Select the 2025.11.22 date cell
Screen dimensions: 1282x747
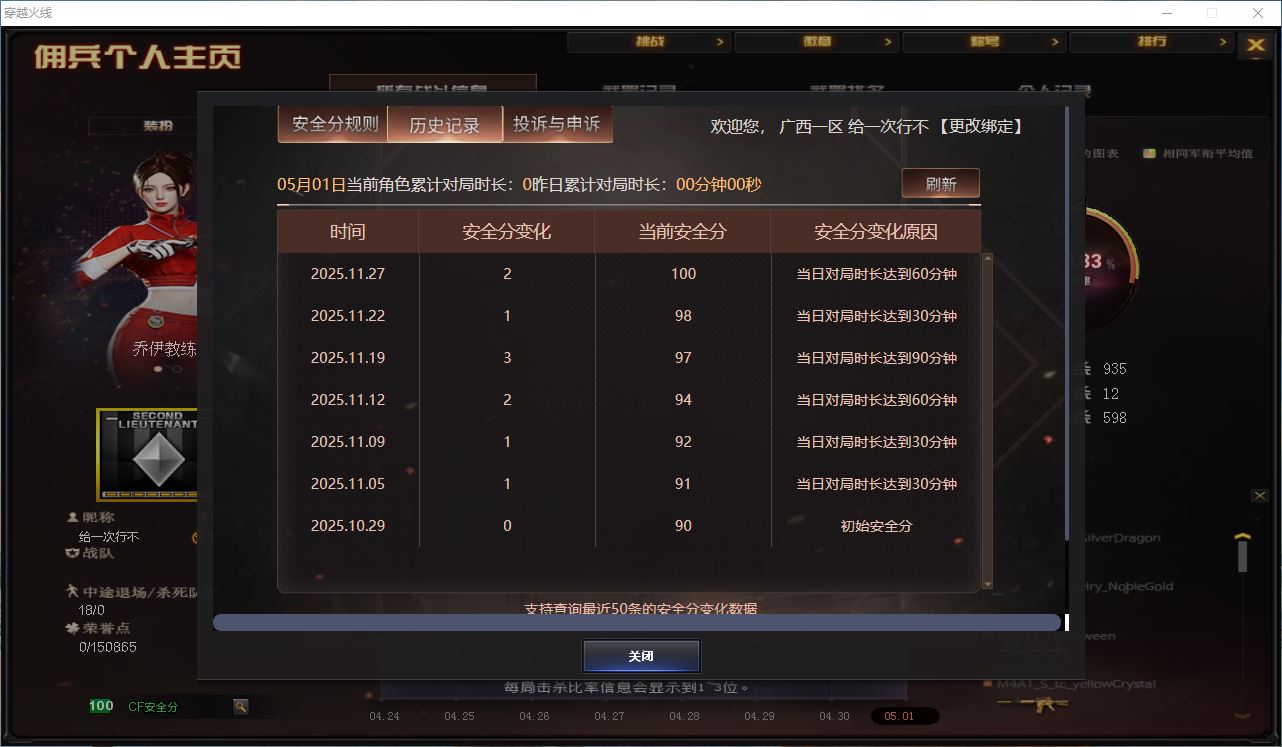click(348, 316)
